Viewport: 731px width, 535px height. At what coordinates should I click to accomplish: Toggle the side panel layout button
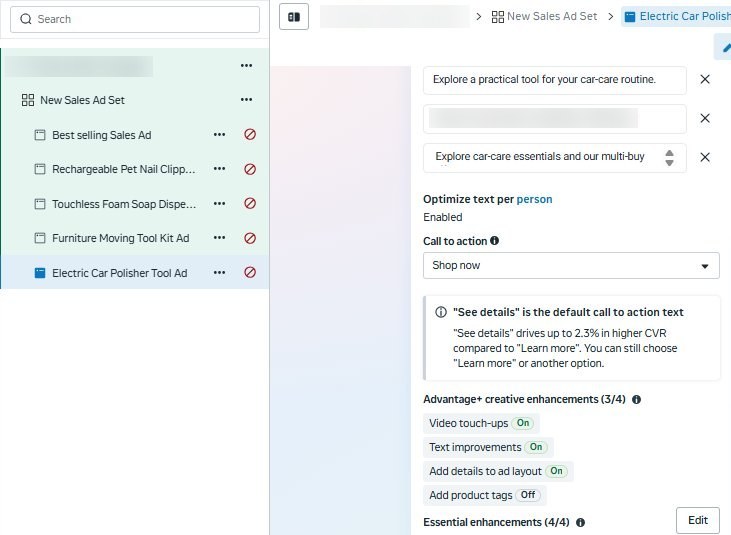tap(294, 17)
